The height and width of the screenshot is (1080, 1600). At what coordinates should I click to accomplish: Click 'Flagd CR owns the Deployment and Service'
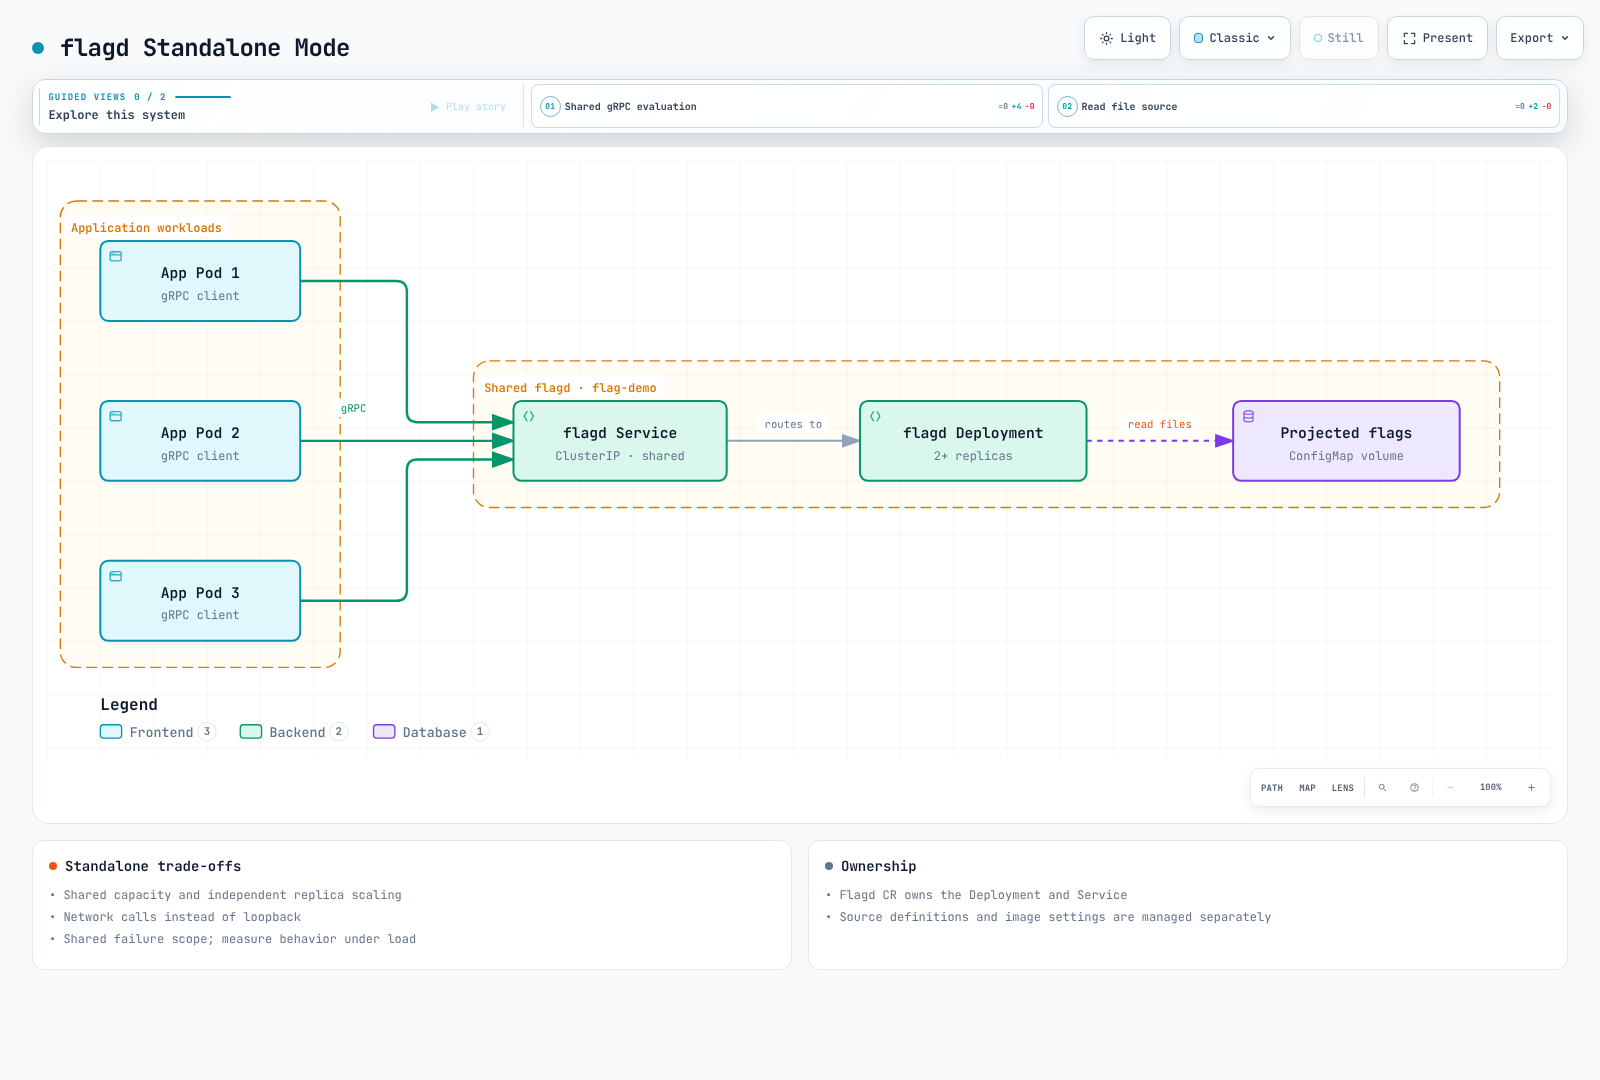click(x=983, y=895)
